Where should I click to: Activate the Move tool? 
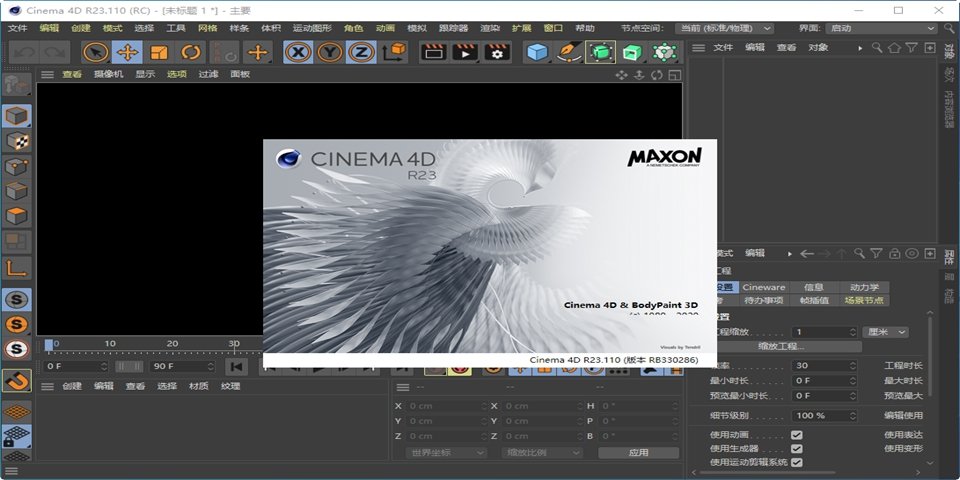(x=127, y=53)
